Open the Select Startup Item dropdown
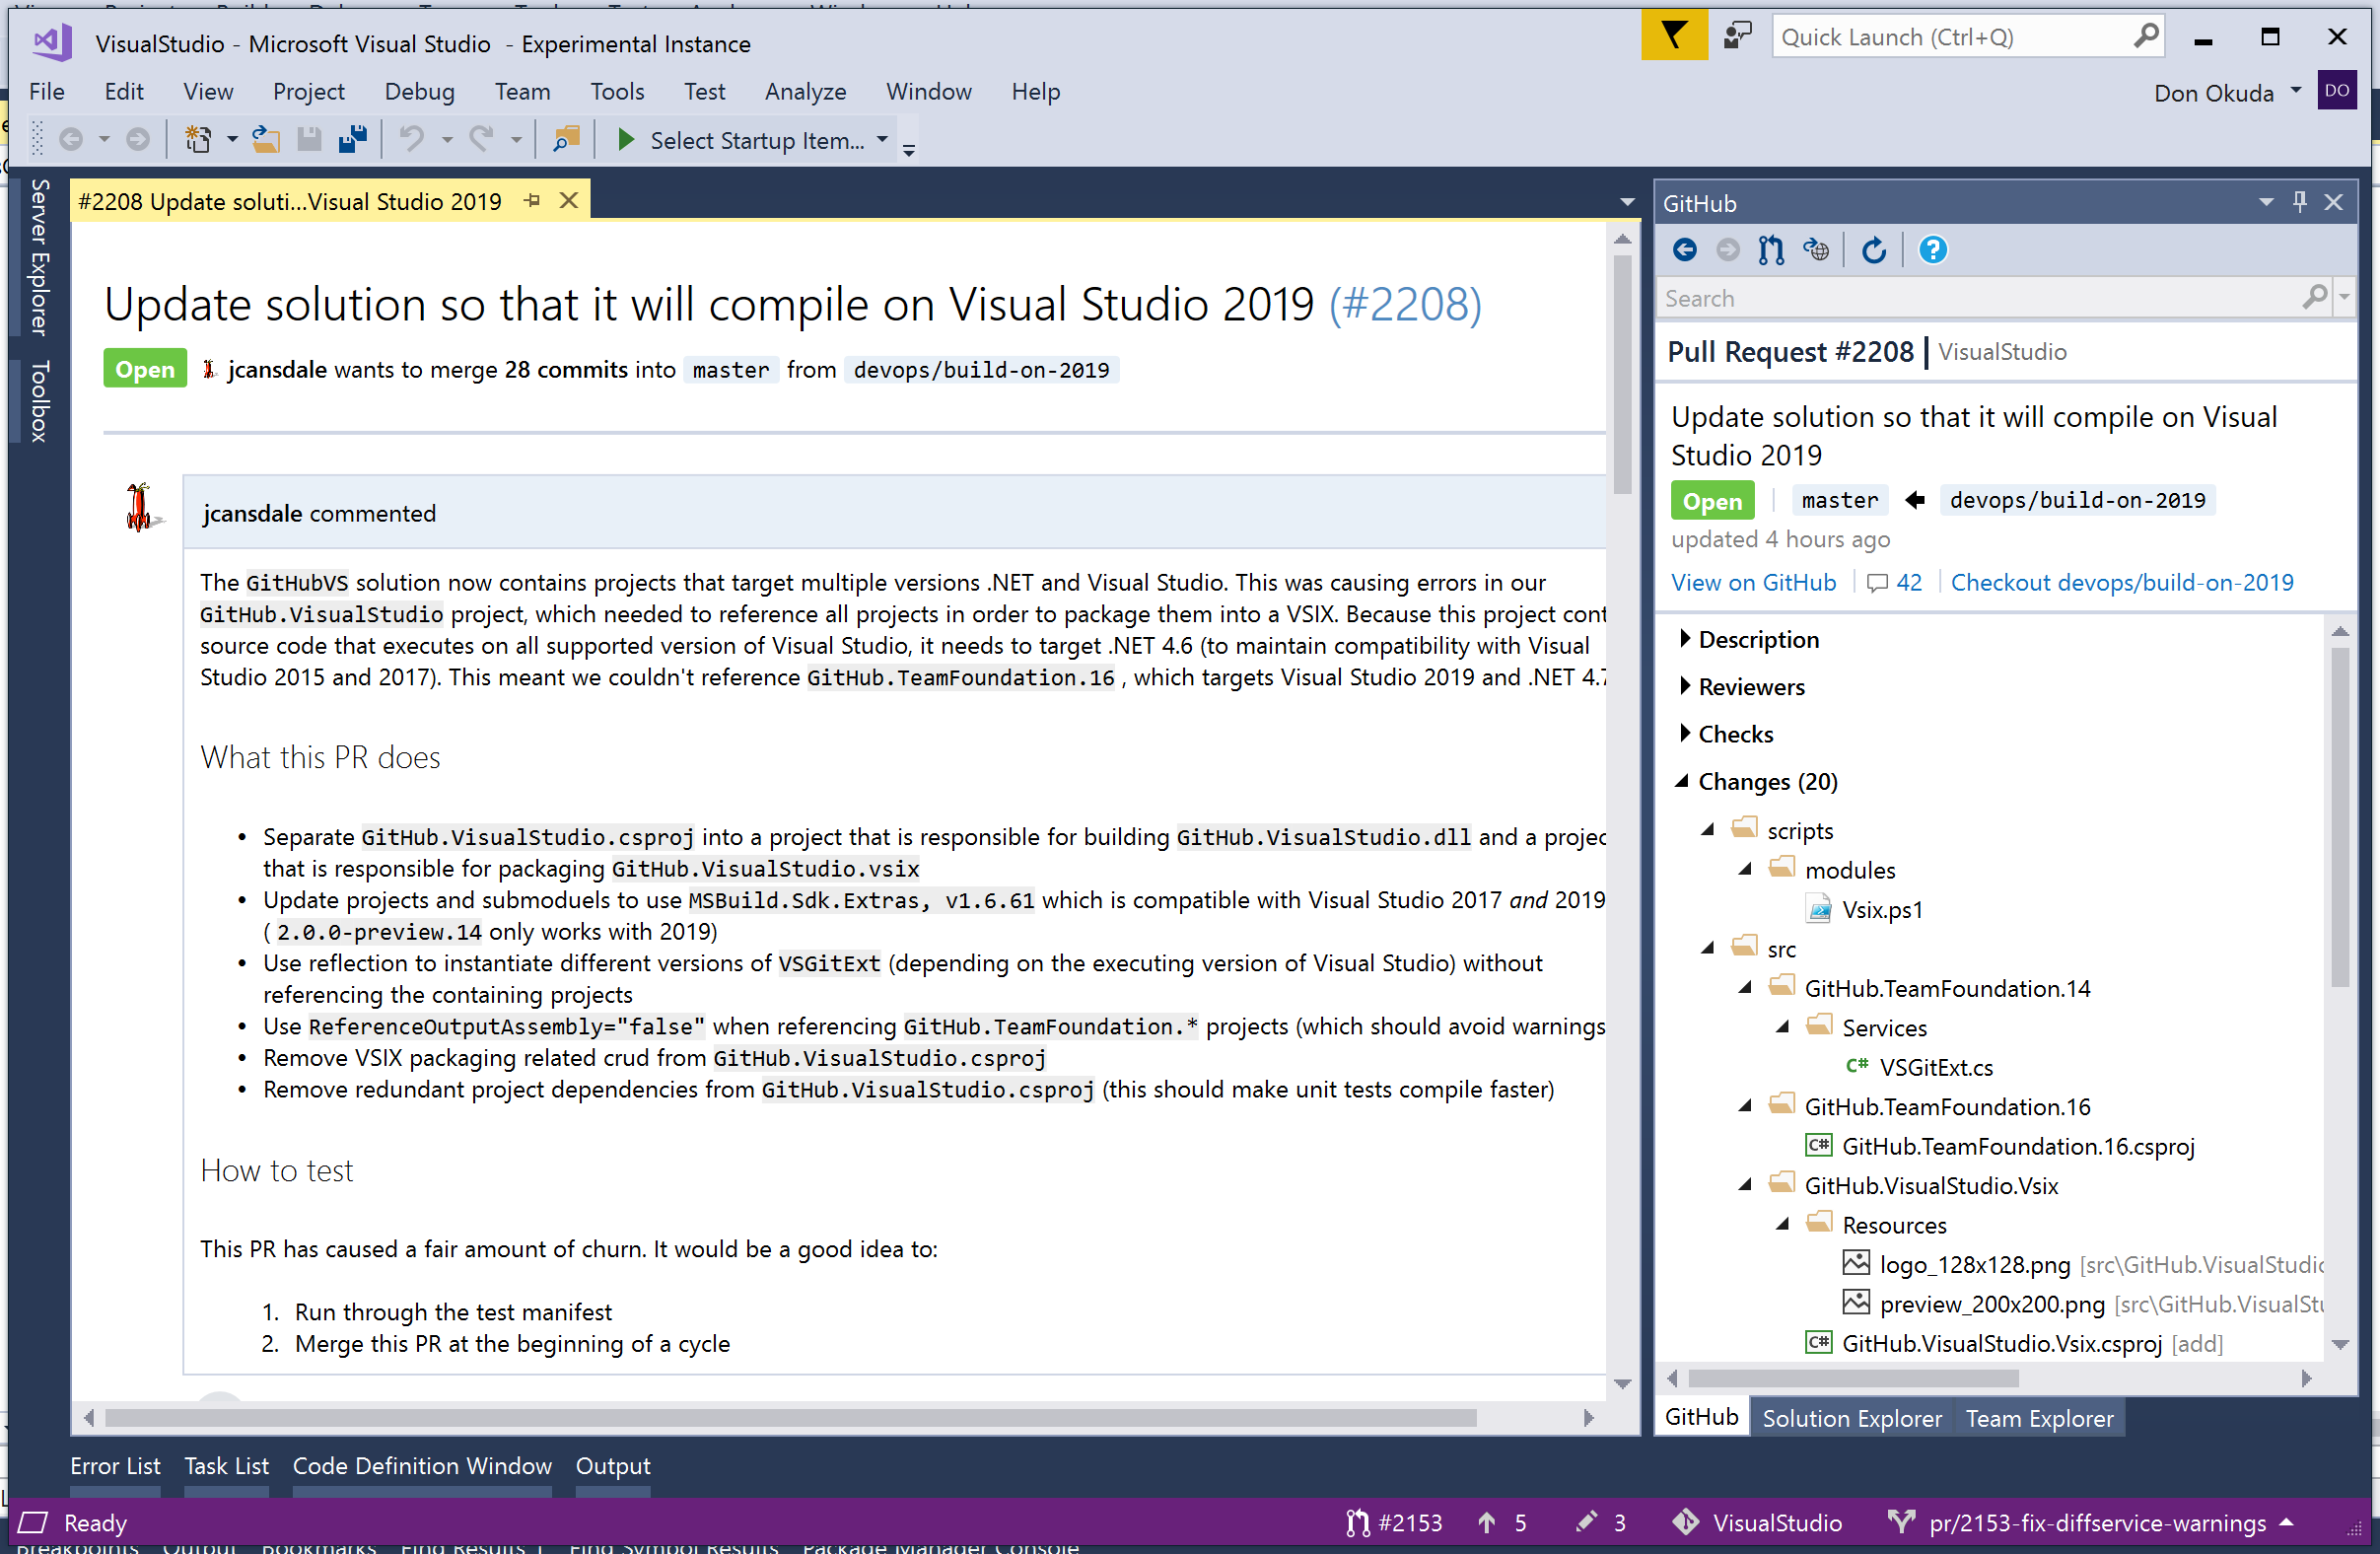The width and height of the screenshot is (2380, 1554). point(882,140)
